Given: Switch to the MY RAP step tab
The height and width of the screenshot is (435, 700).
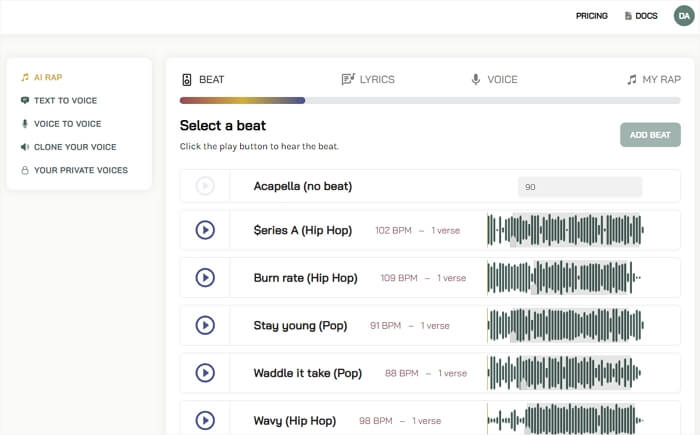Looking at the screenshot, I should coord(654,79).
